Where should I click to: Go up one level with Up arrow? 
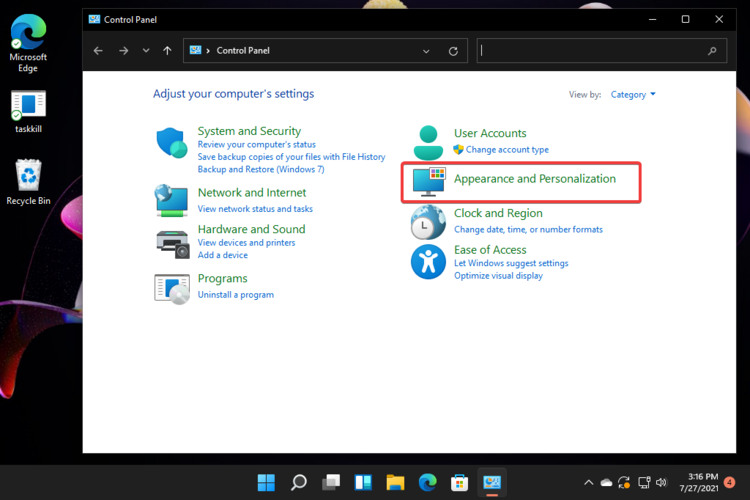click(x=167, y=51)
